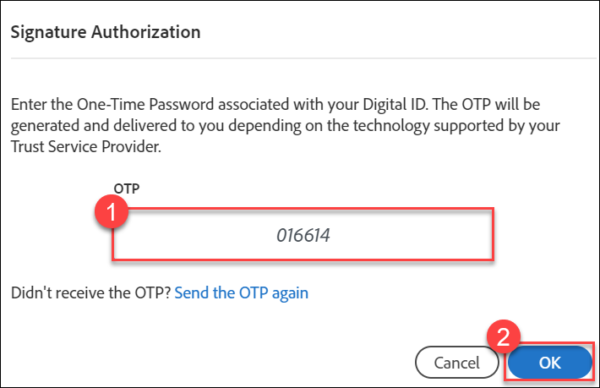Screen dimensions: 600x388
Task: Click inside the OTP input field
Action: [303, 235]
